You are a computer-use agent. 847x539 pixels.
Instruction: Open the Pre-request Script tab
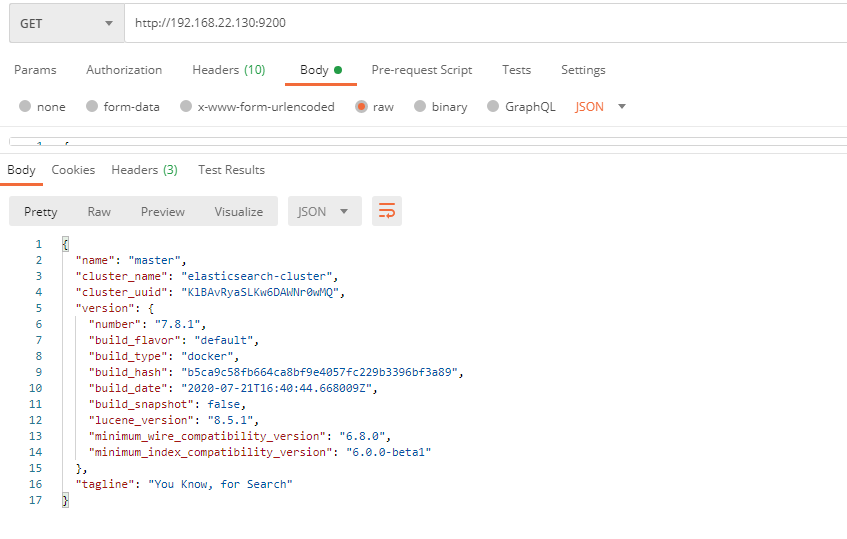click(422, 70)
